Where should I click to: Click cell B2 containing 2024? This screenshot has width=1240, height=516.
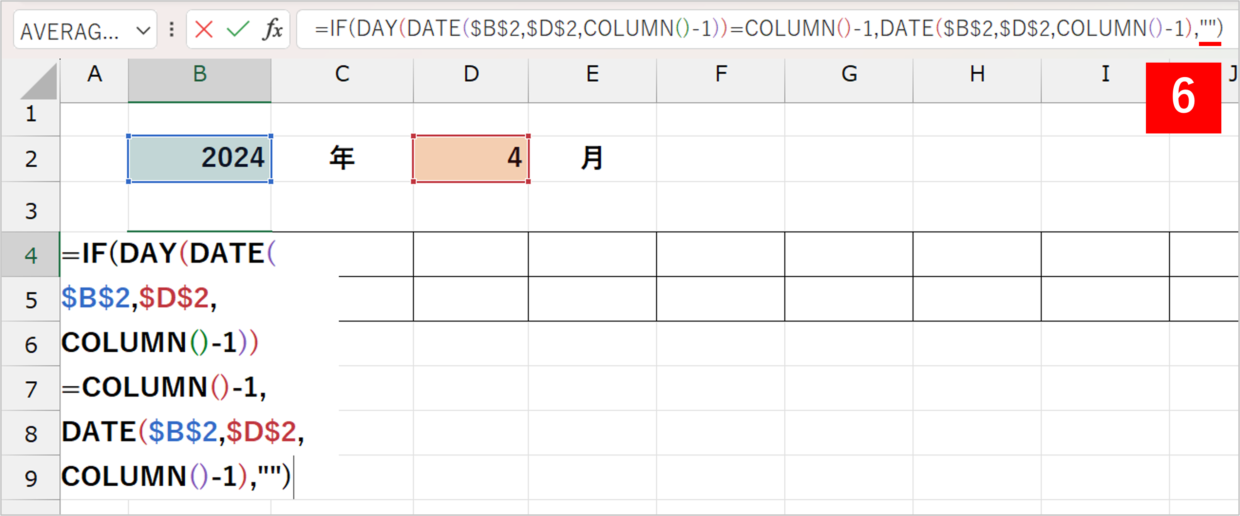200,159
